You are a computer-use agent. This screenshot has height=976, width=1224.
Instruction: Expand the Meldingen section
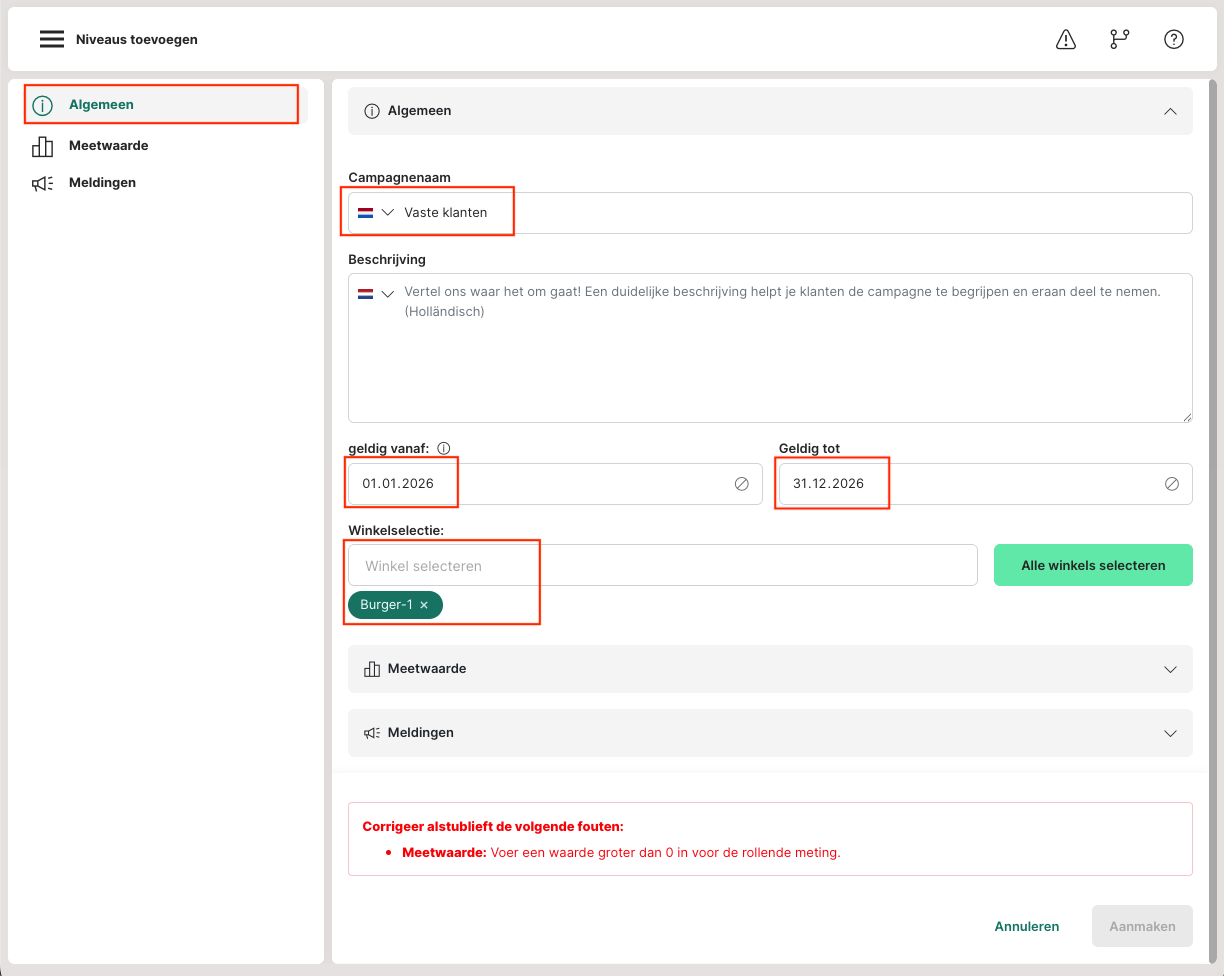coord(1170,733)
